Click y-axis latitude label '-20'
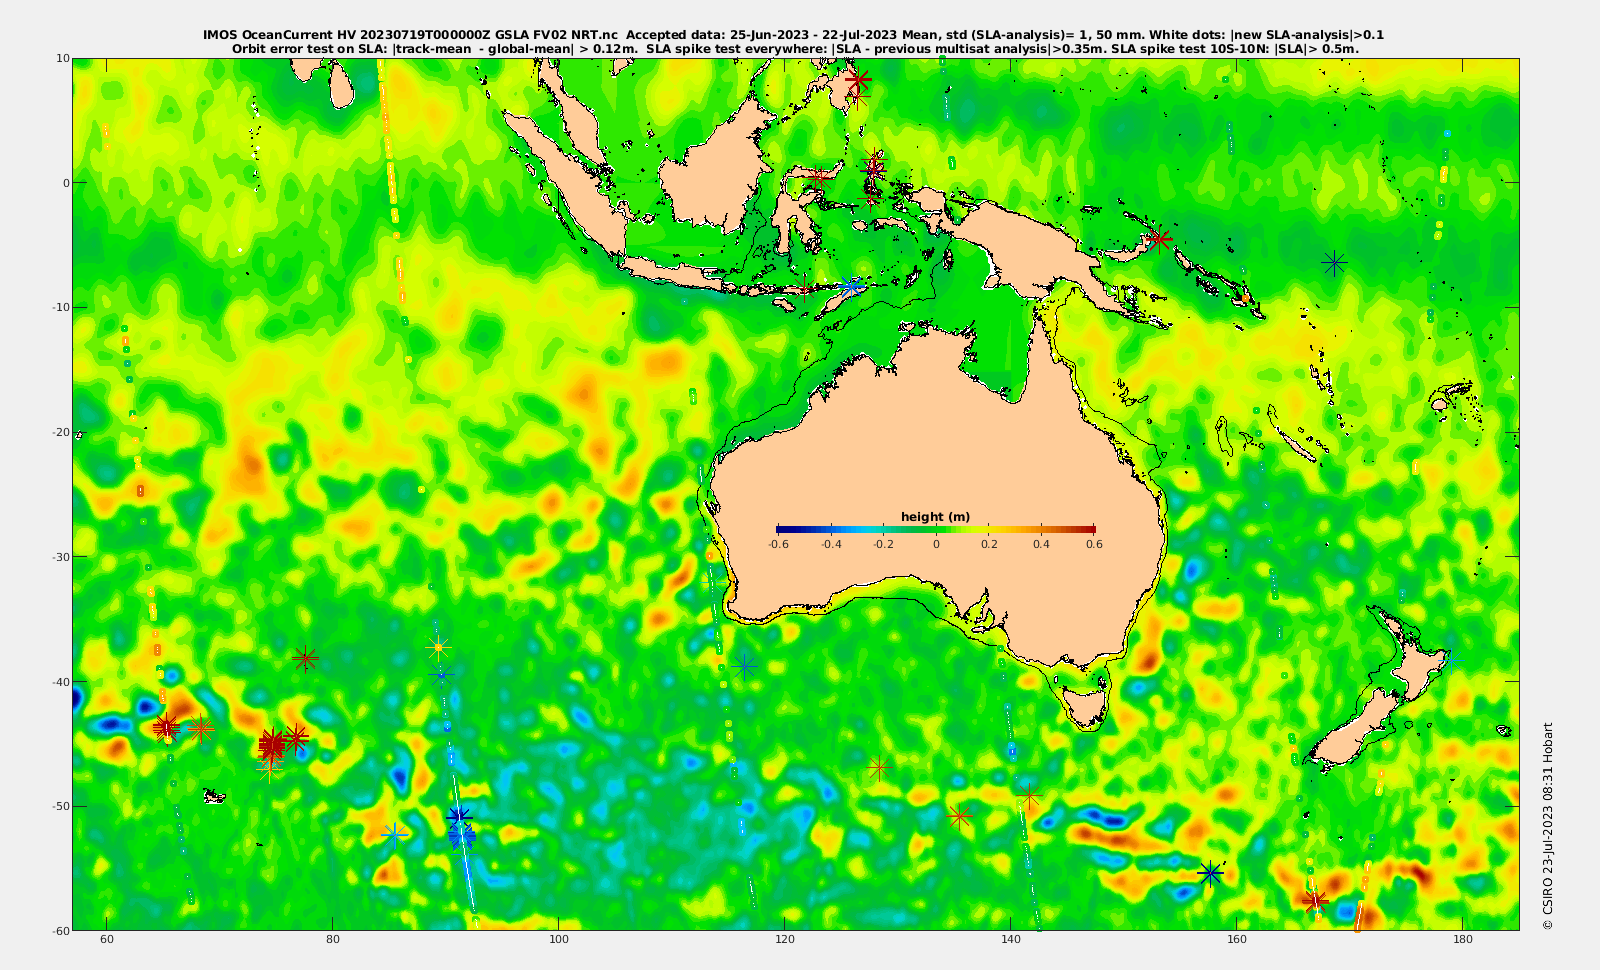1600x970 pixels. [x=60, y=432]
